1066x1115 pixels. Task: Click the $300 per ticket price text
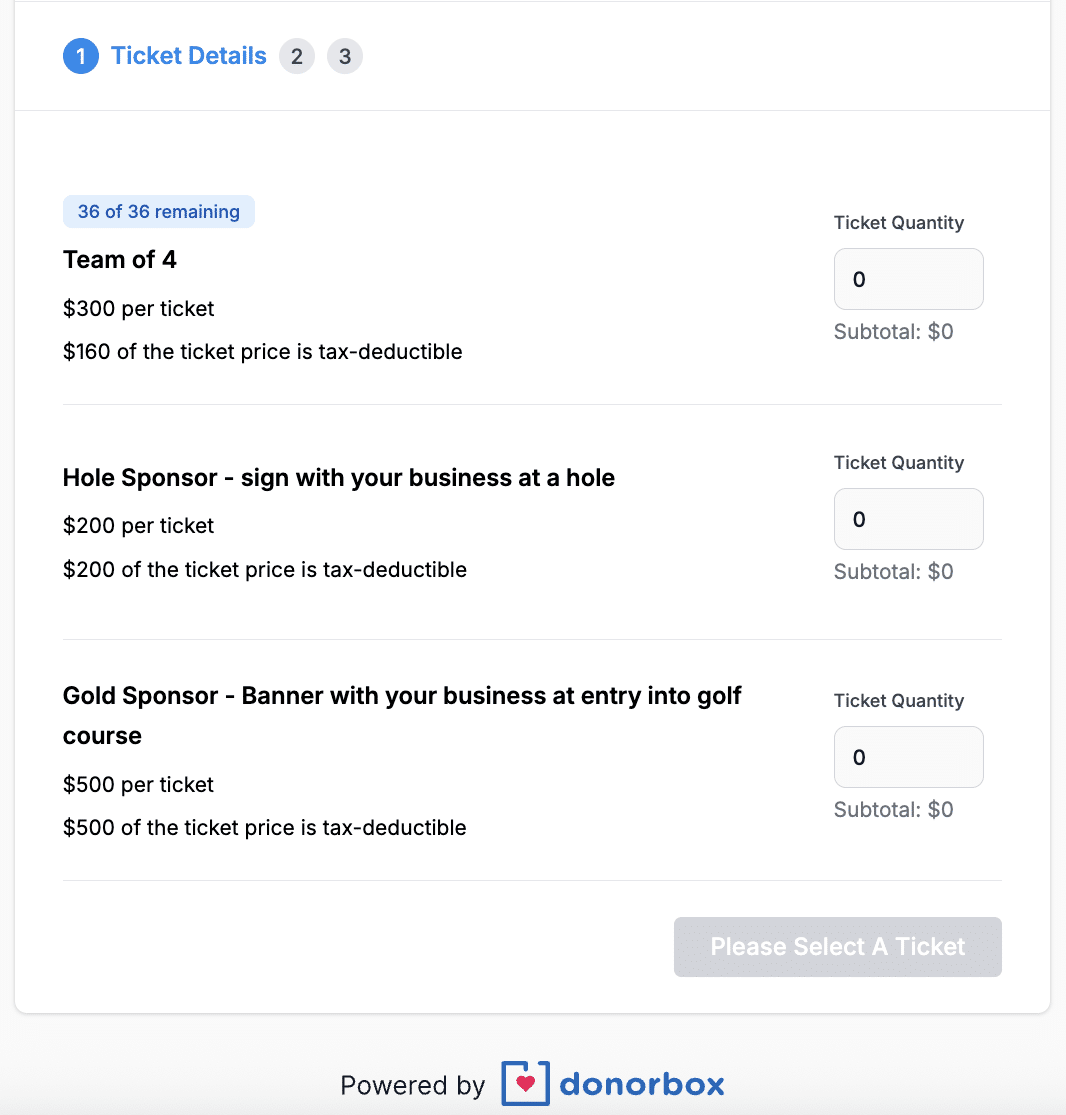click(139, 309)
